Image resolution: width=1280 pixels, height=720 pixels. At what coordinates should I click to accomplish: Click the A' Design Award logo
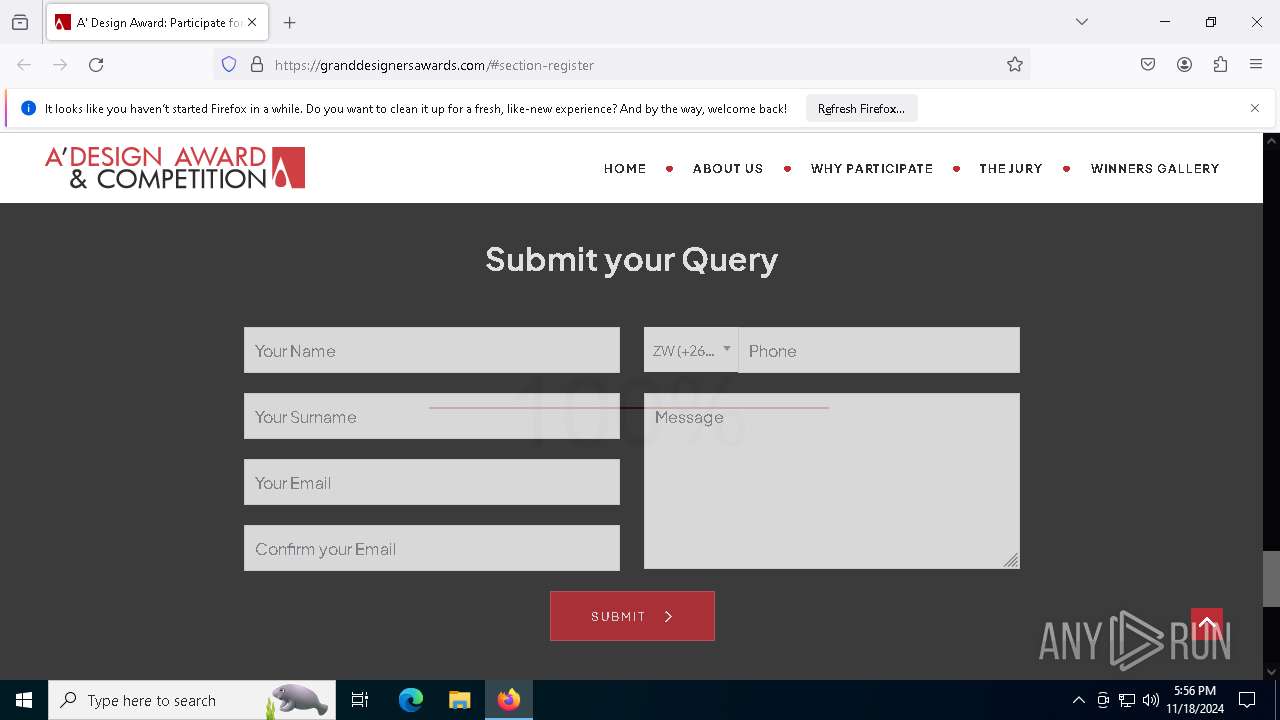175,168
